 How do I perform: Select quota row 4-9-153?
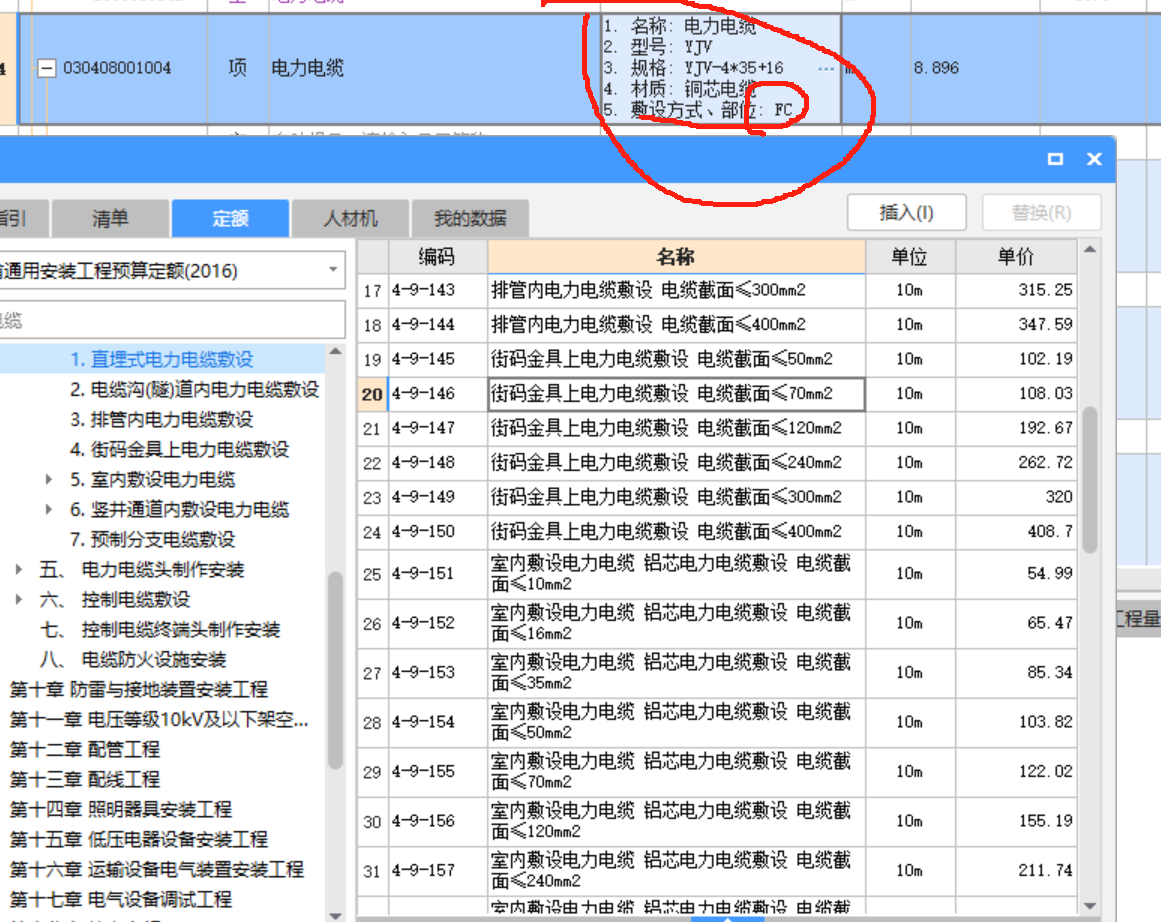(x=717, y=673)
